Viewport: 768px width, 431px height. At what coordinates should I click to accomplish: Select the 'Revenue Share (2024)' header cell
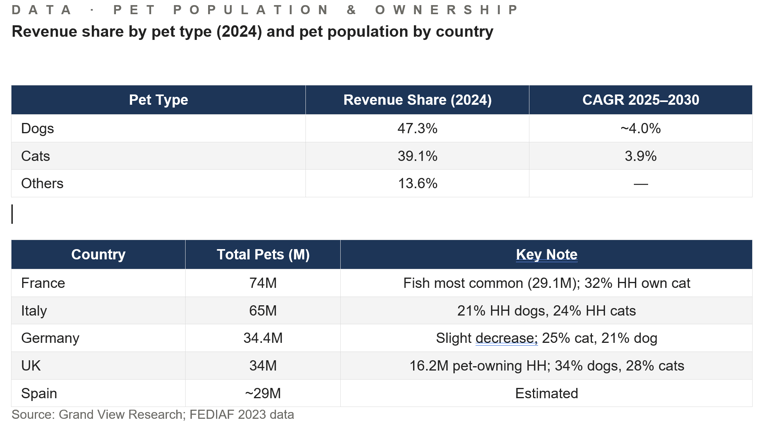[417, 100]
